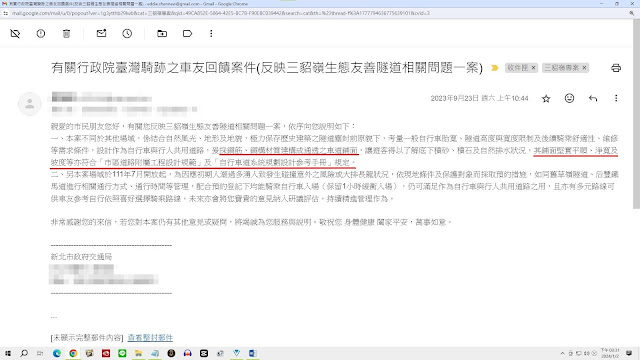This screenshot has width=640, height=360.
Task: Open the toolbar More options menu
Action: pyautogui.click(x=211, y=33)
